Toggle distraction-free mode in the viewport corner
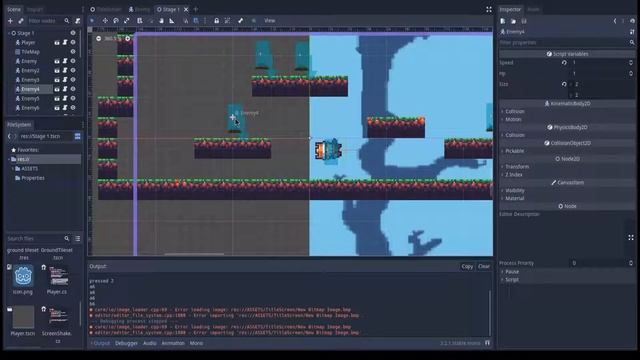The height and width of the screenshot is (360, 640). 489,9
